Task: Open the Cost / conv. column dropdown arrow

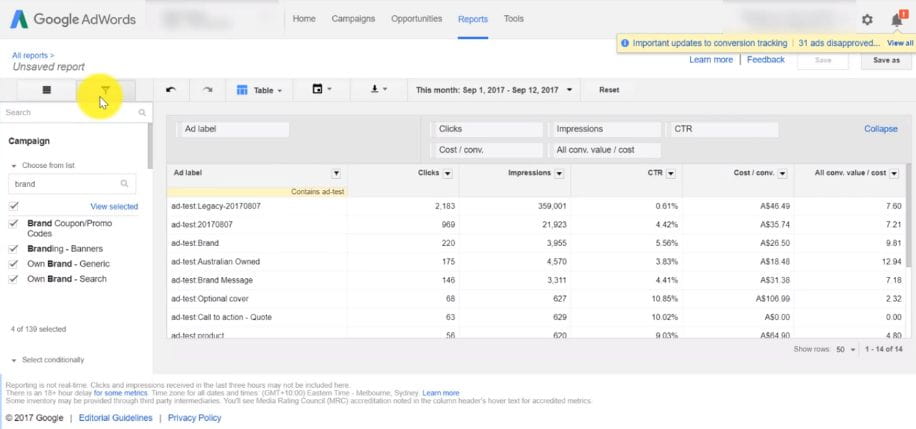Action: click(783, 174)
